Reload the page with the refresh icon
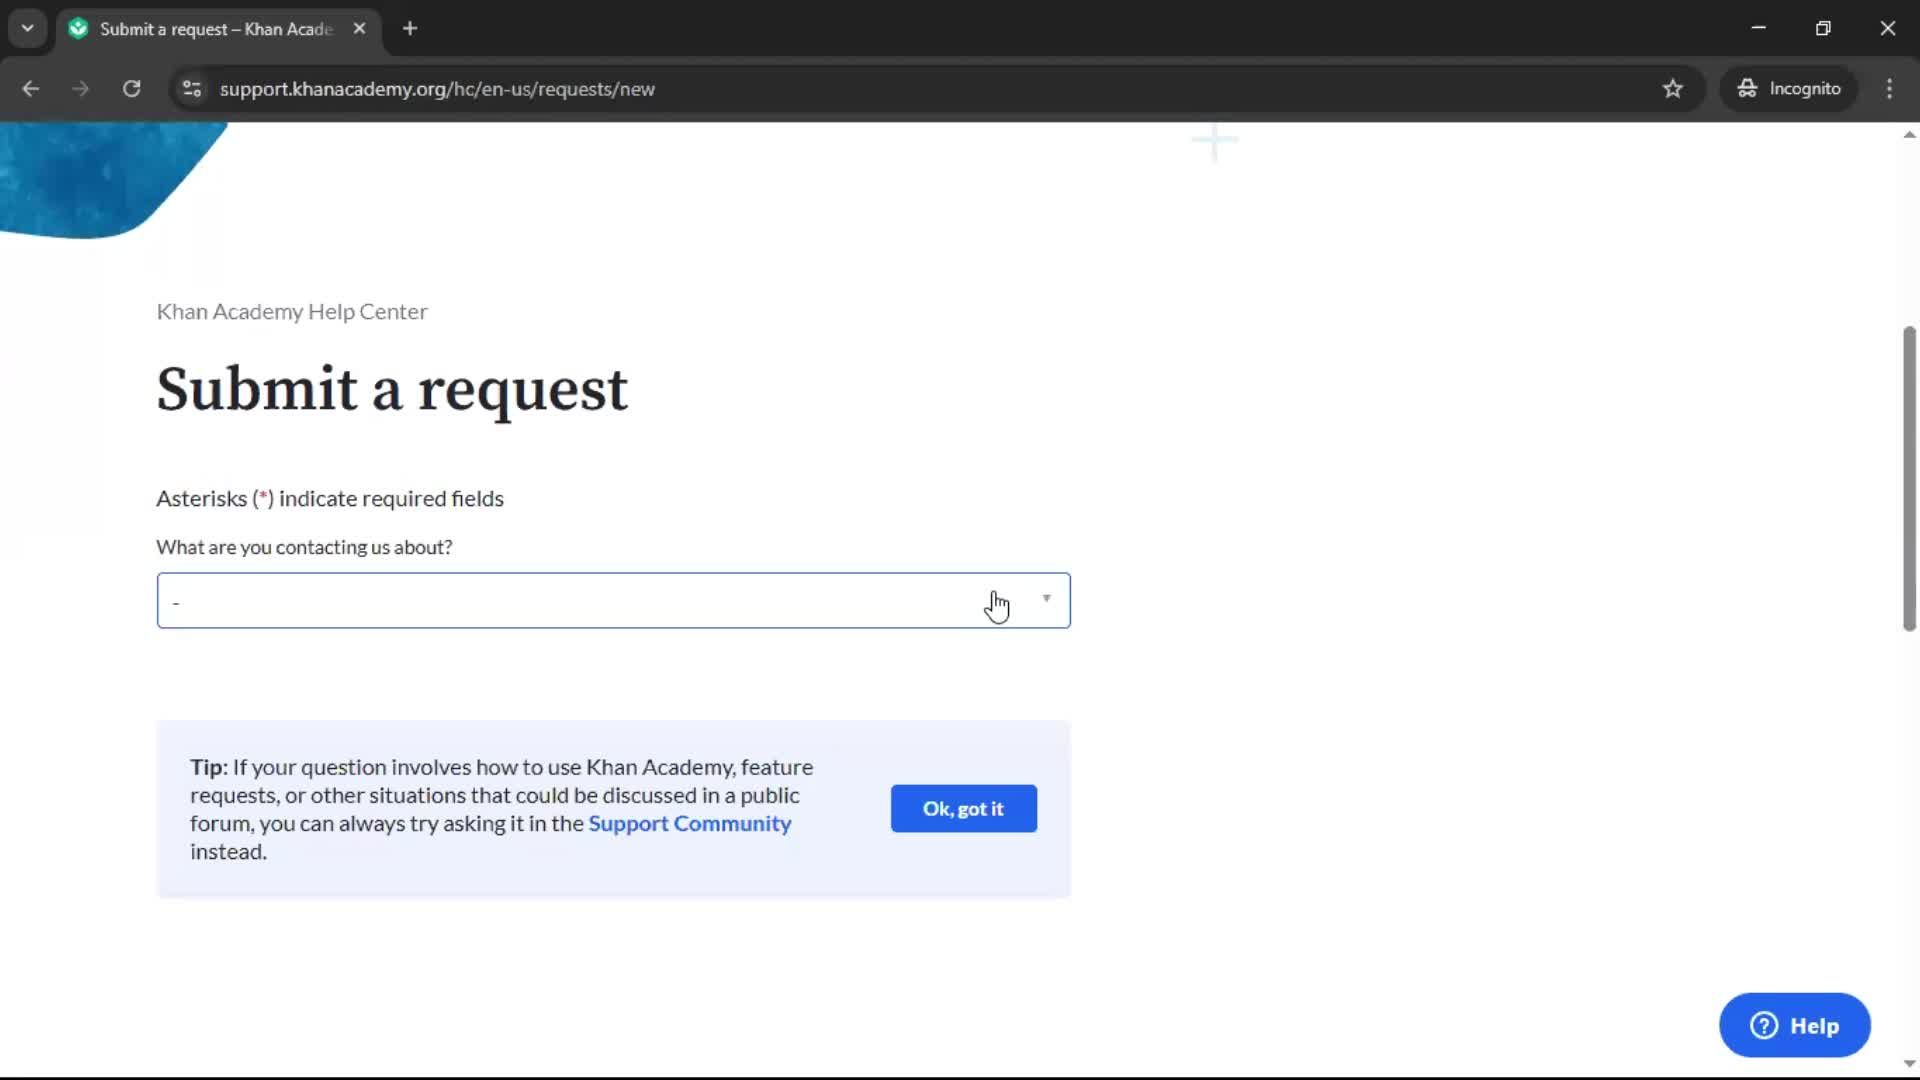Screen dimensions: 1920x1080 (x=131, y=89)
